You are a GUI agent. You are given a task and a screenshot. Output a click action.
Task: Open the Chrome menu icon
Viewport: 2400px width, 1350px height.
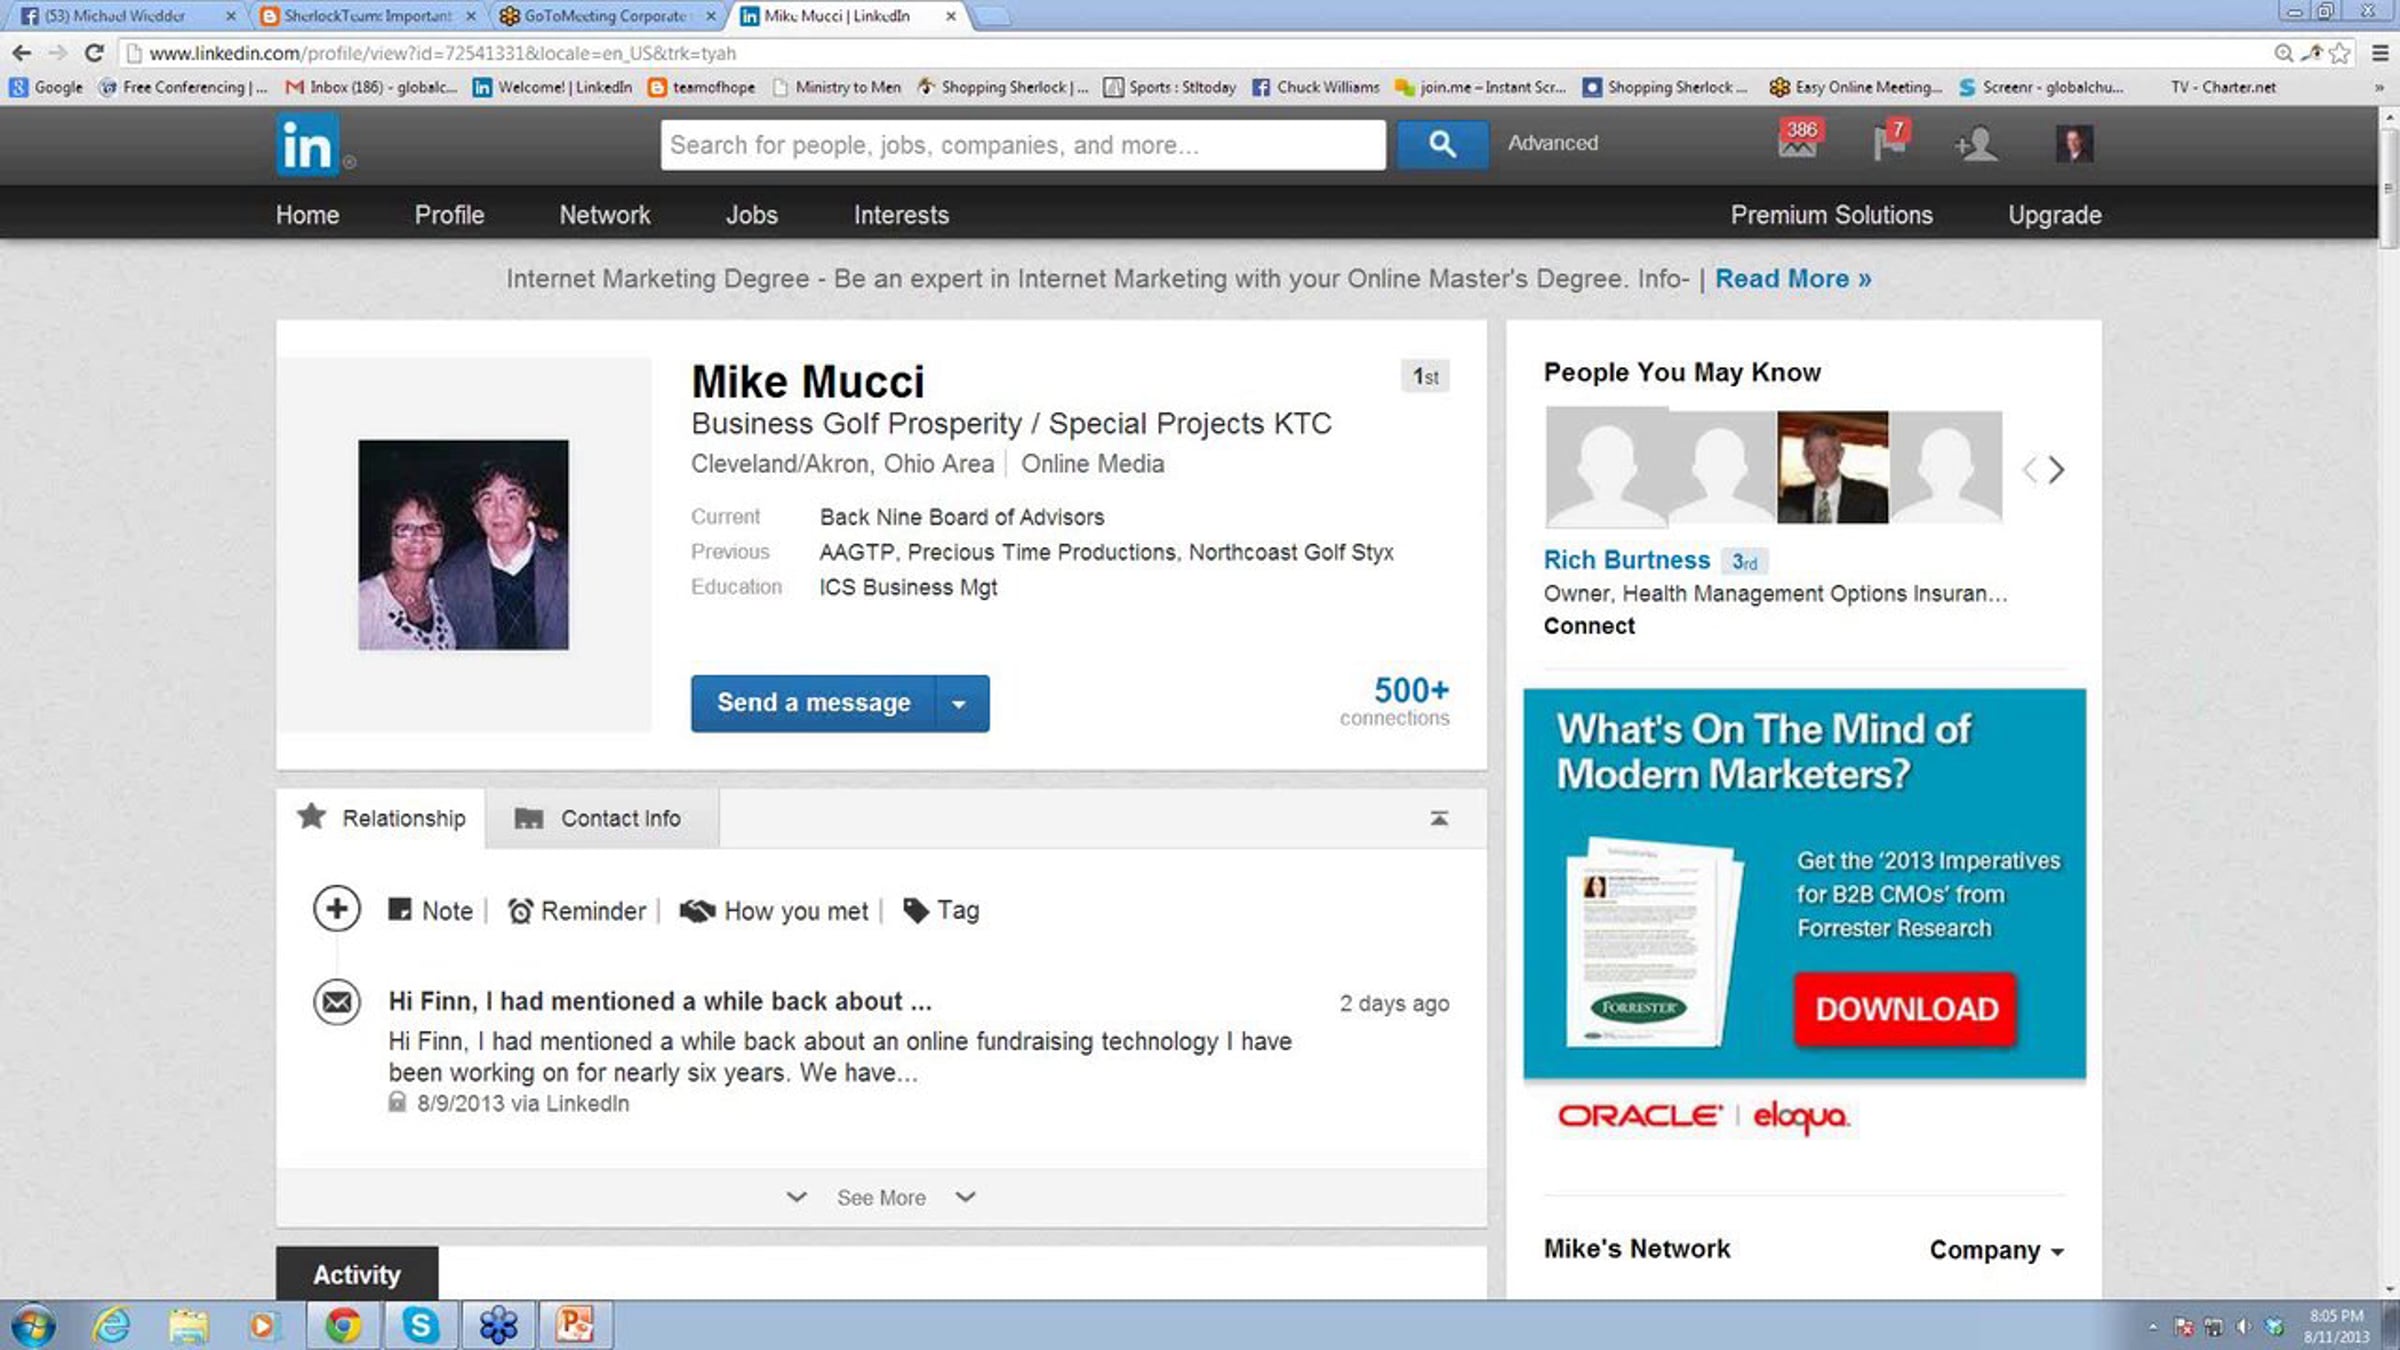click(x=2380, y=53)
